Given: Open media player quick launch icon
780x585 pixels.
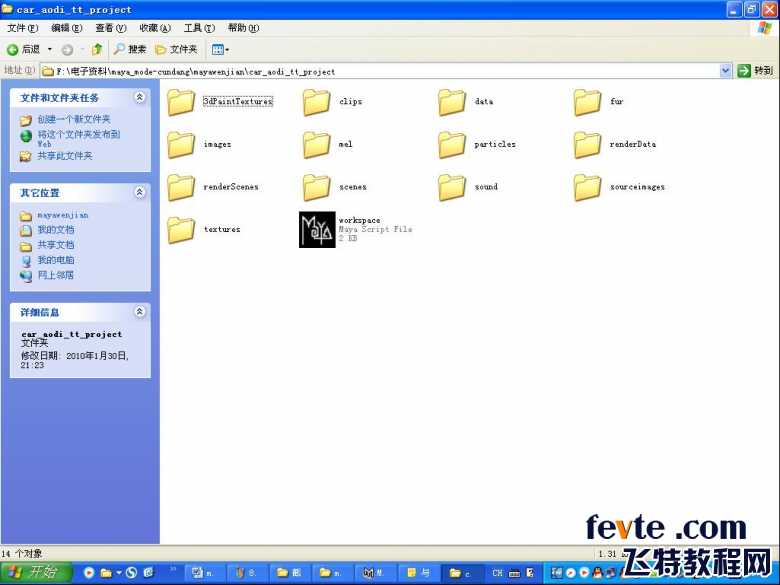Looking at the screenshot, I should click(89, 573).
